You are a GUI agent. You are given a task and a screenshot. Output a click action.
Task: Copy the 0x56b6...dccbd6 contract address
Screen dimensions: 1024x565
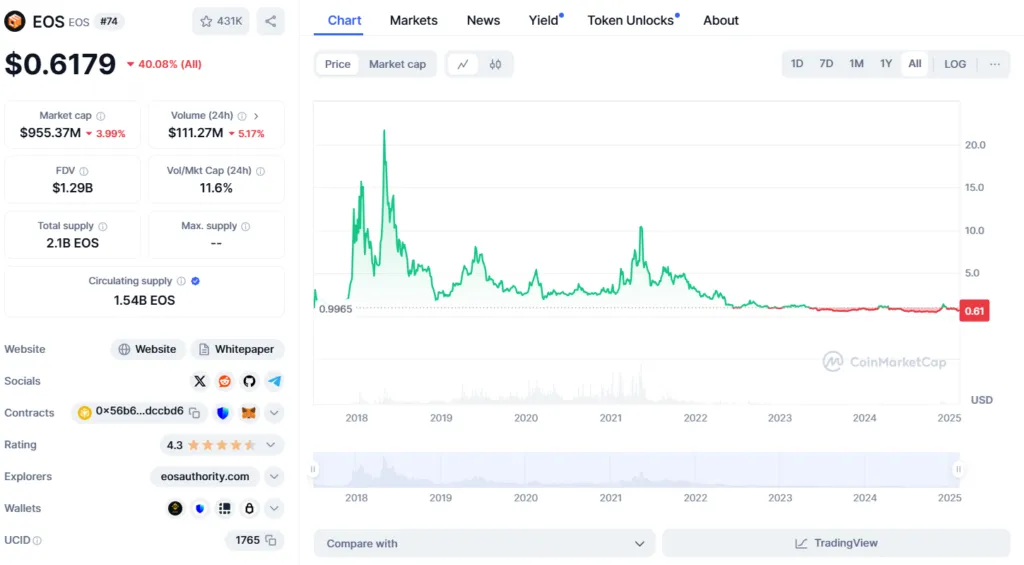194,413
